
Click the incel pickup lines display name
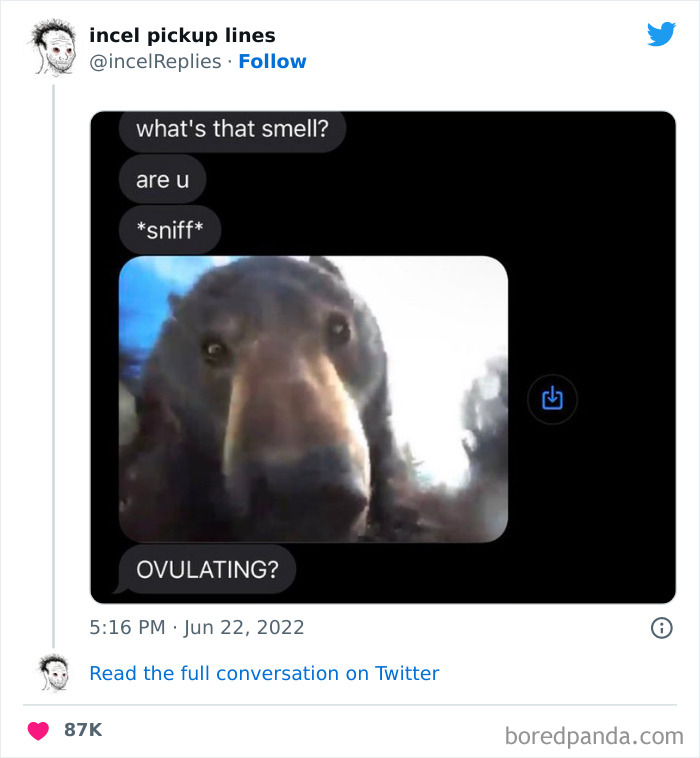[x=182, y=35]
